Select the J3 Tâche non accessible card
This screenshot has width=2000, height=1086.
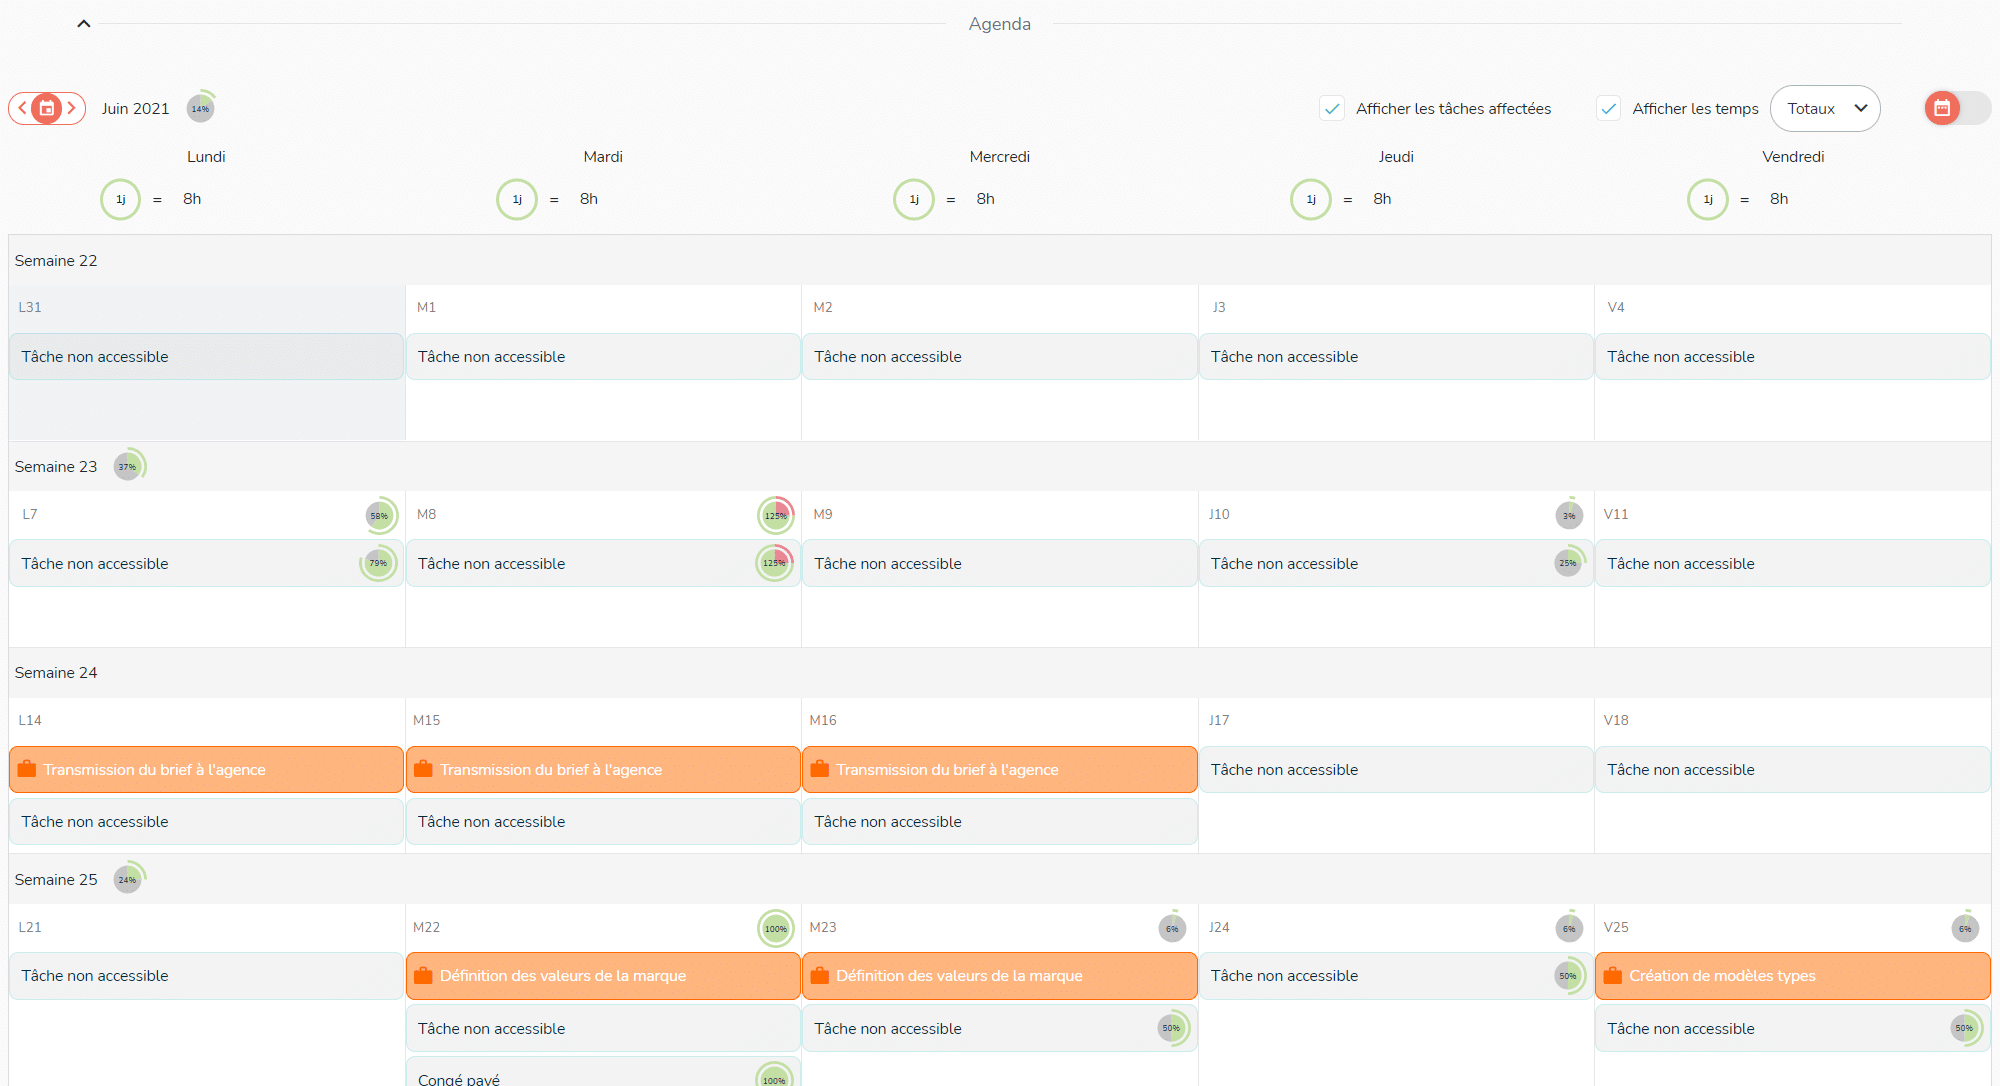pyautogui.click(x=1396, y=356)
